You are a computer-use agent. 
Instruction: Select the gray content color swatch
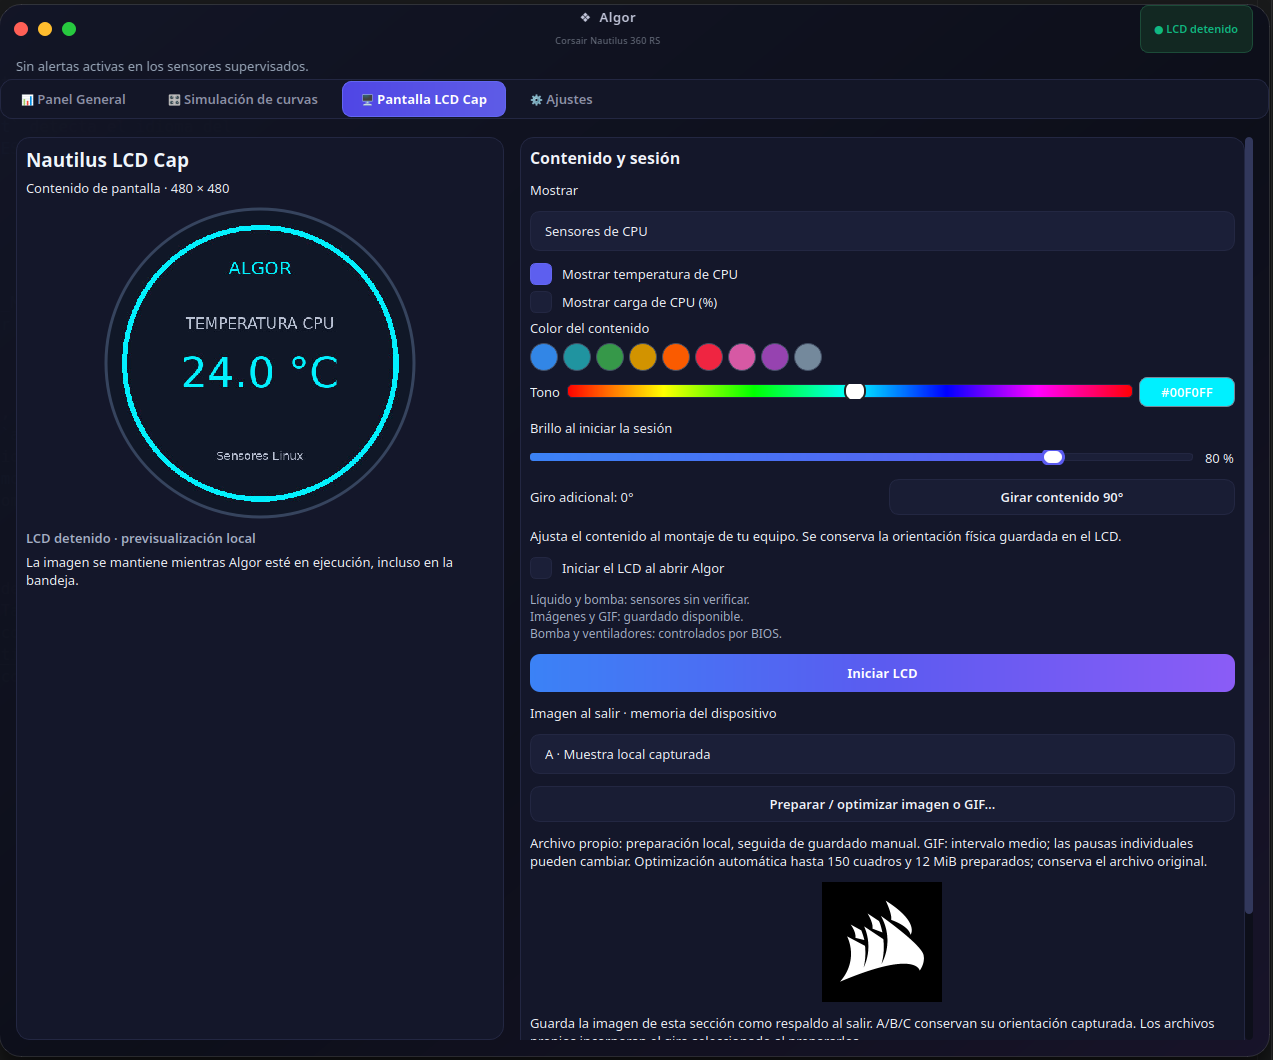tap(808, 357)
